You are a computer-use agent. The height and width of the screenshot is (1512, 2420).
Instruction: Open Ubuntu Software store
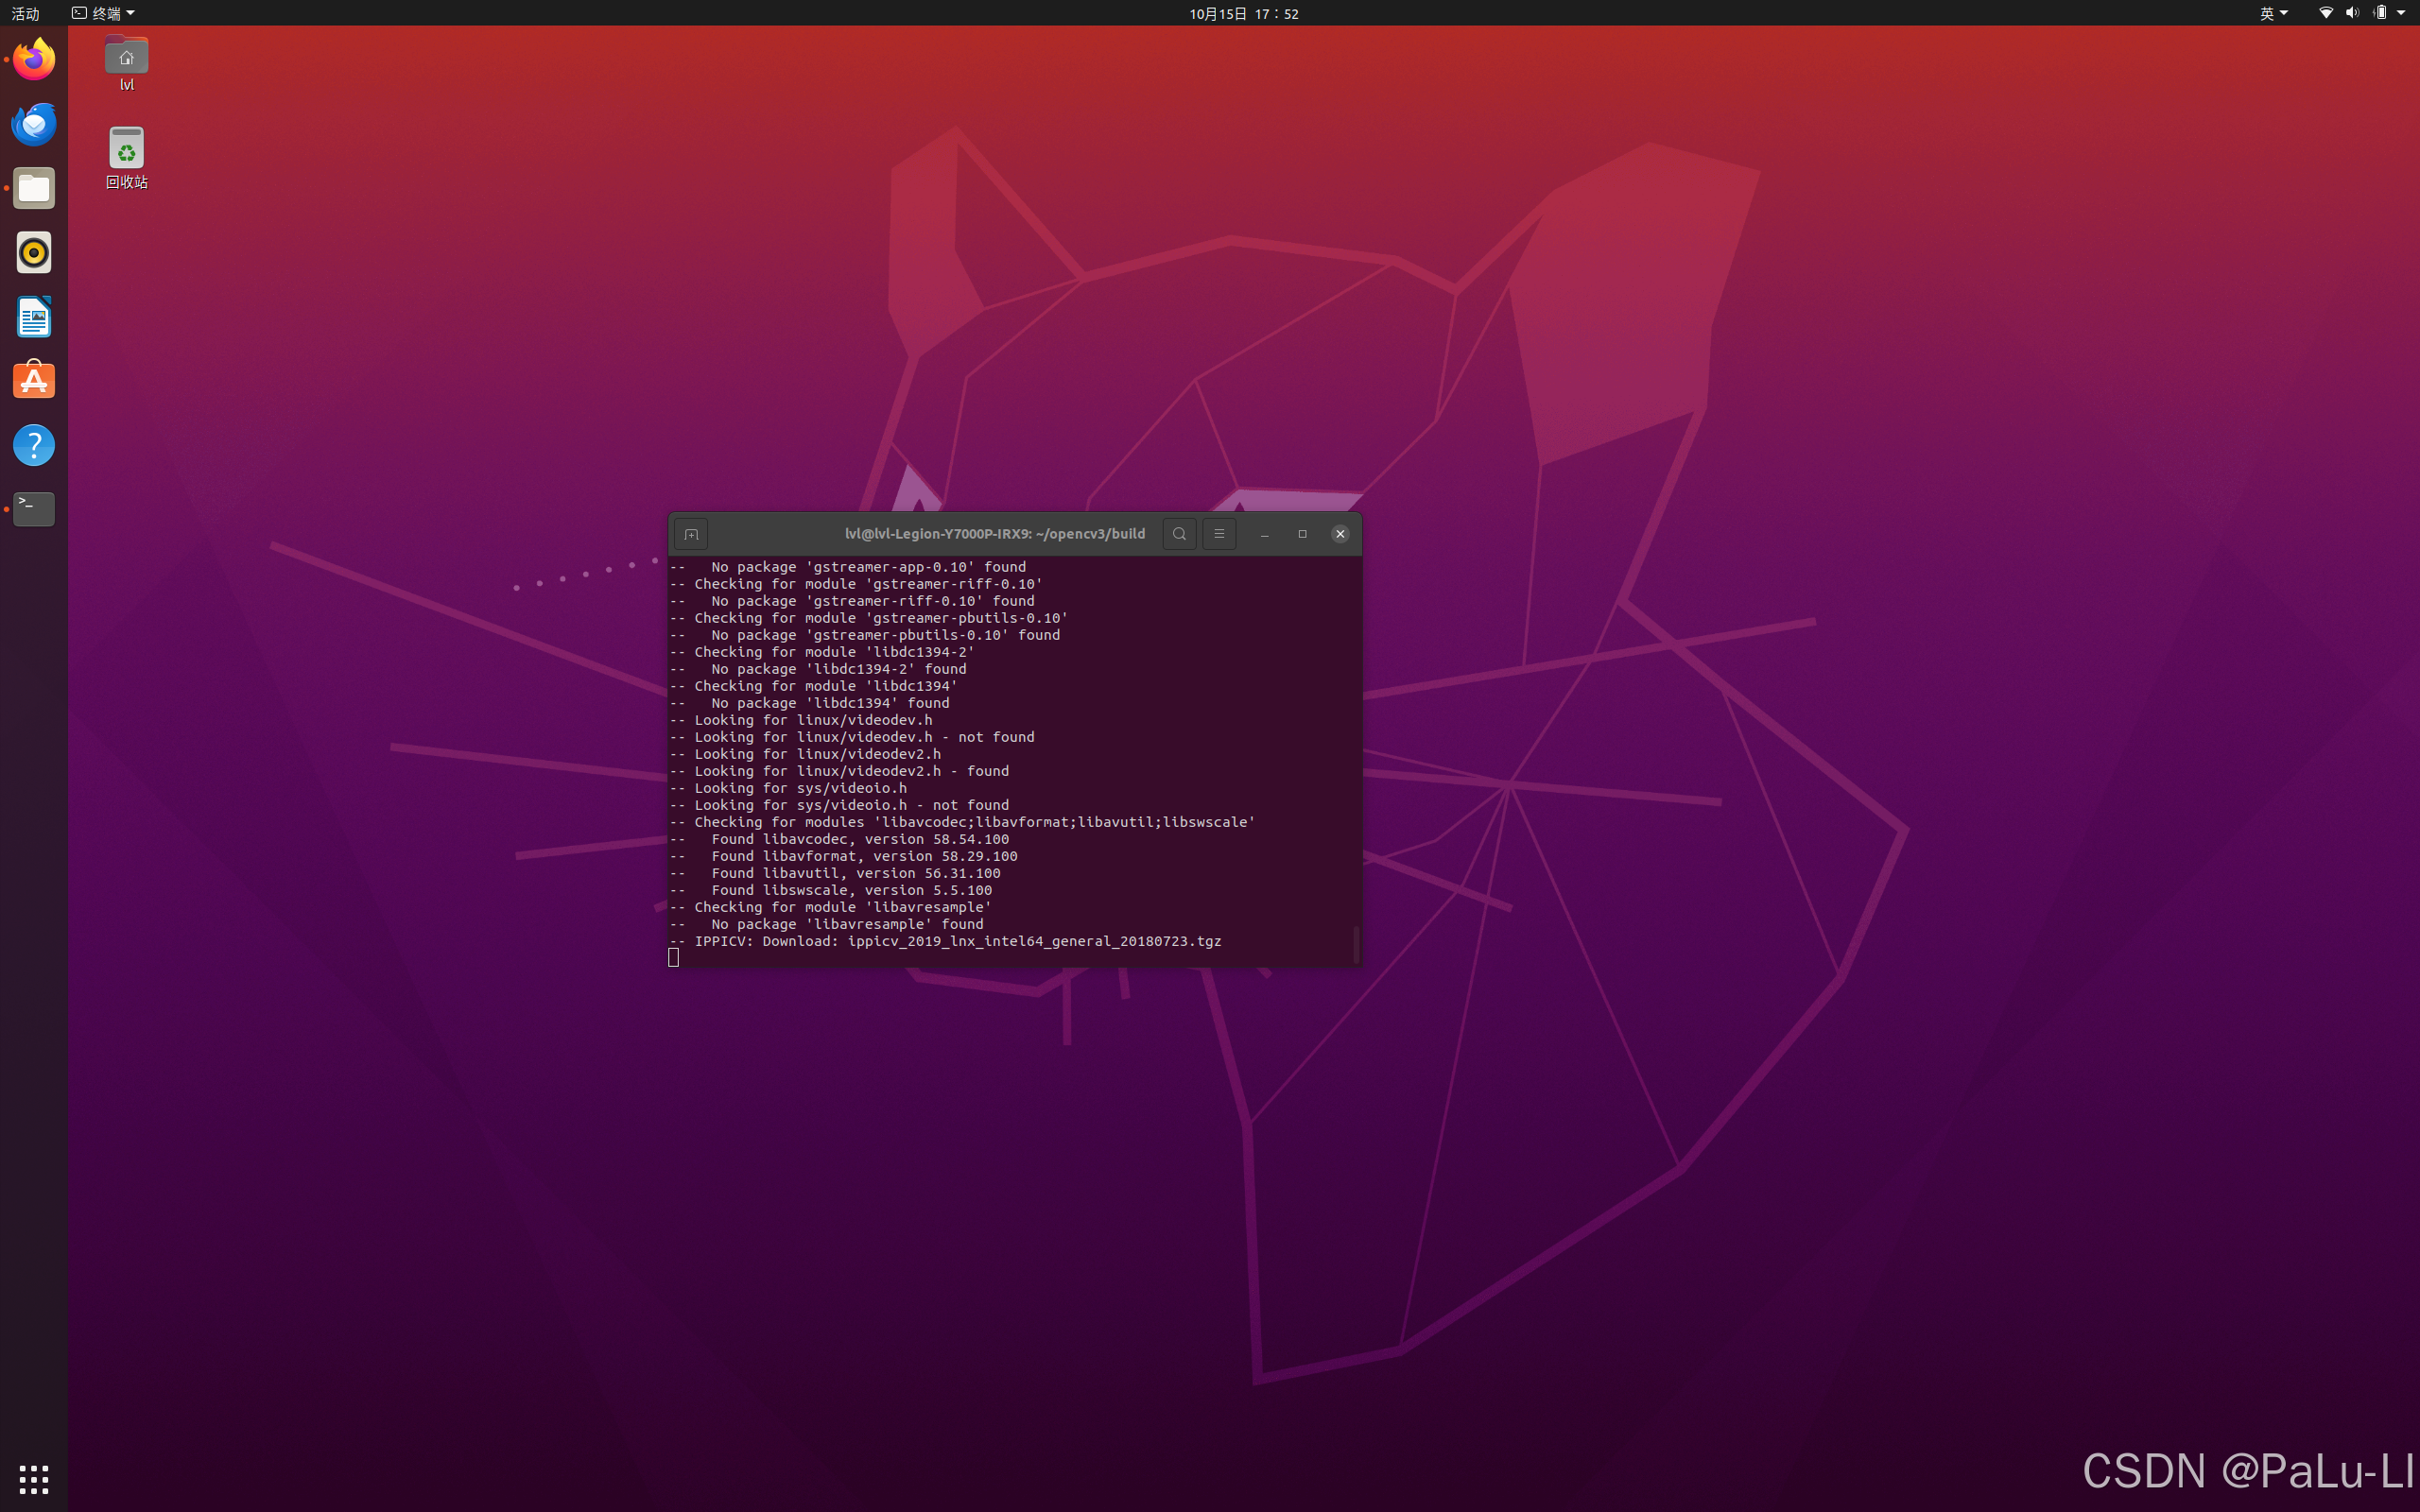34,381
